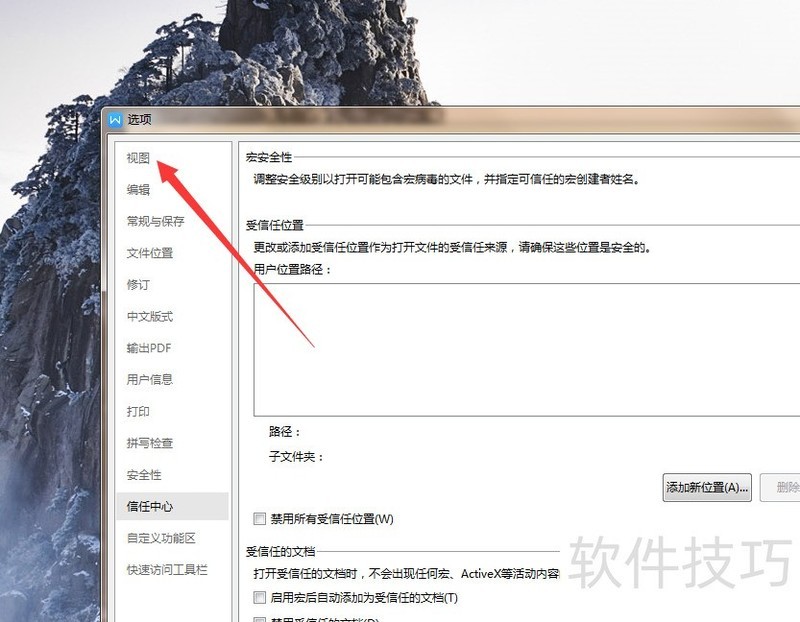
Task: Go to 拼写检查 settings
Action: (x=150, y=443)
